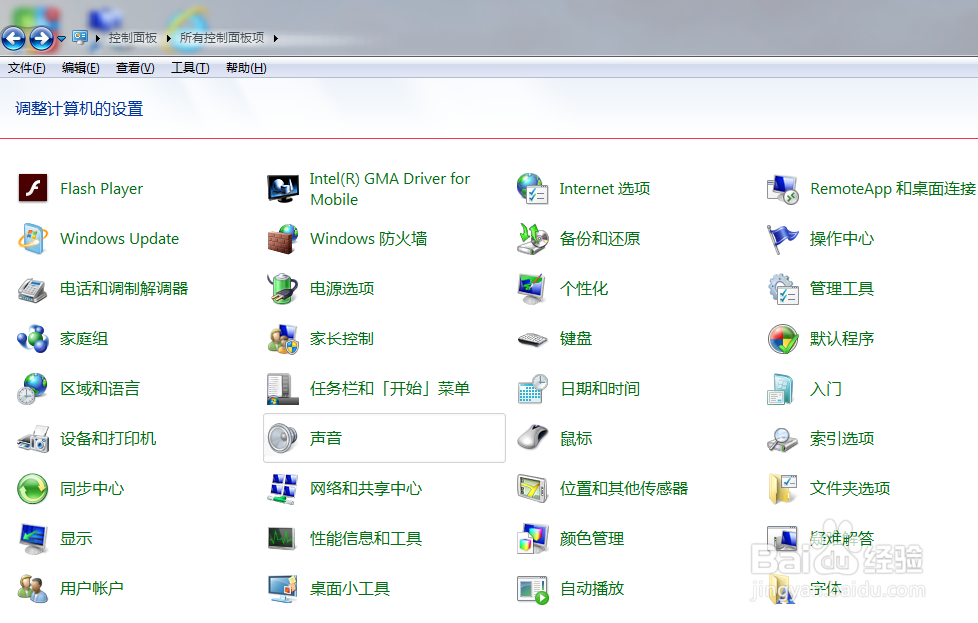
Task: Click the 控制面板 breadcrumb
Action: pyautogui.click(x=133, y=38)
